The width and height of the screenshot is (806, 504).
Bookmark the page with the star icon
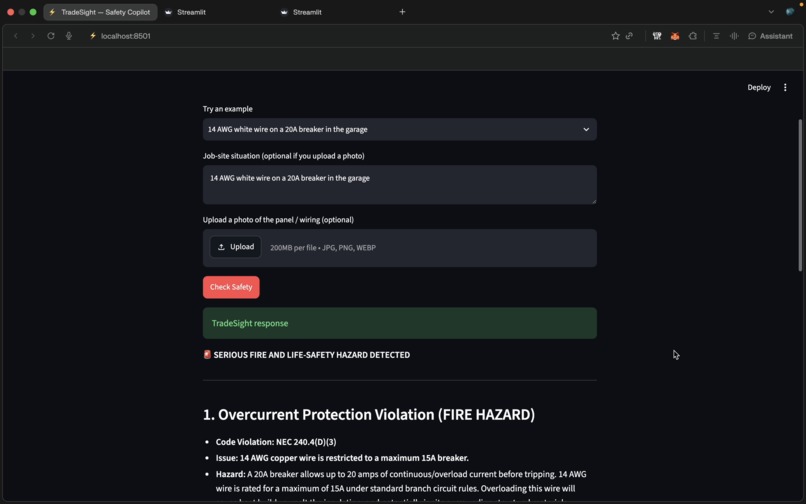tap(615, 36)
